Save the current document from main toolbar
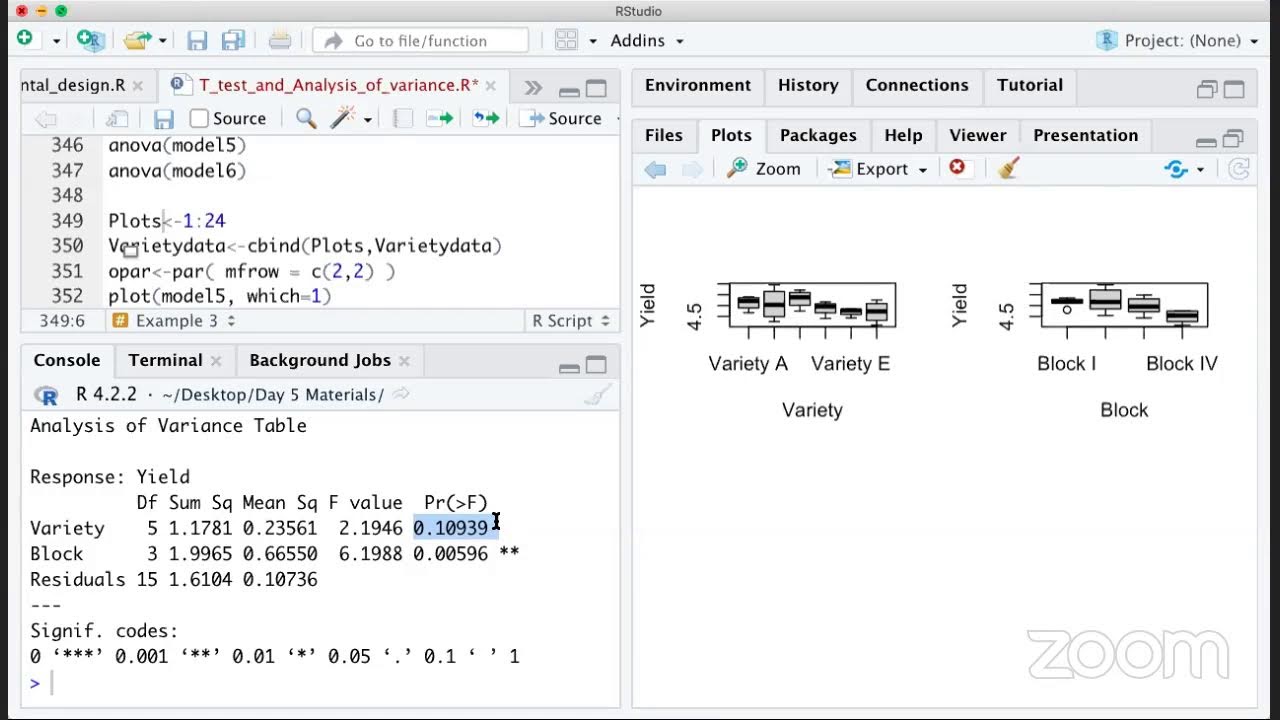 coord(197,40)
